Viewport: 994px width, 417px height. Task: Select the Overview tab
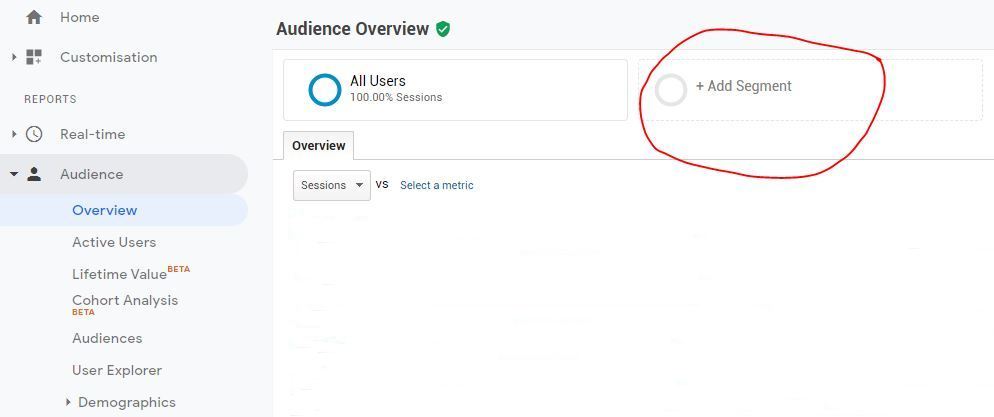[x=318, y=146]
